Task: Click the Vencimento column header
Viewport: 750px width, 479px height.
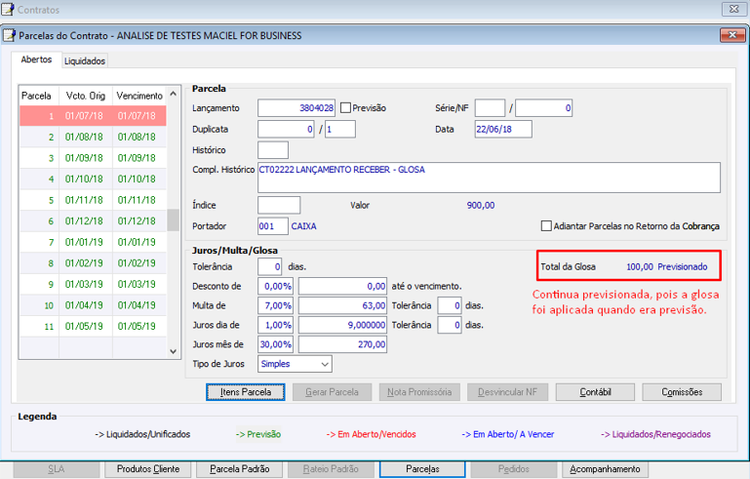Action: [140, 96]
